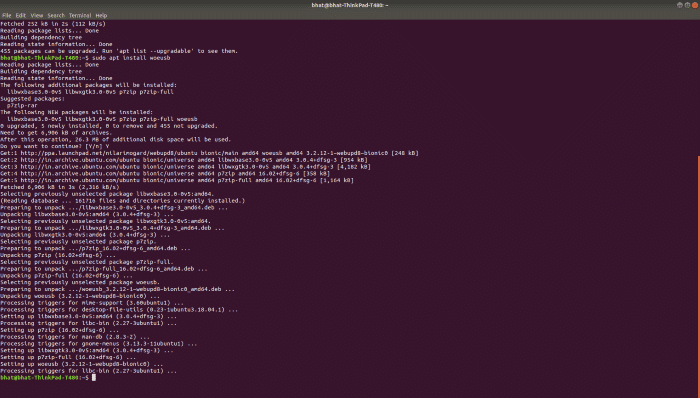This screenshot has height=398, width=700.
Task: Click the archive URL in Get:3 line
Action: click(x=80, y=167)
